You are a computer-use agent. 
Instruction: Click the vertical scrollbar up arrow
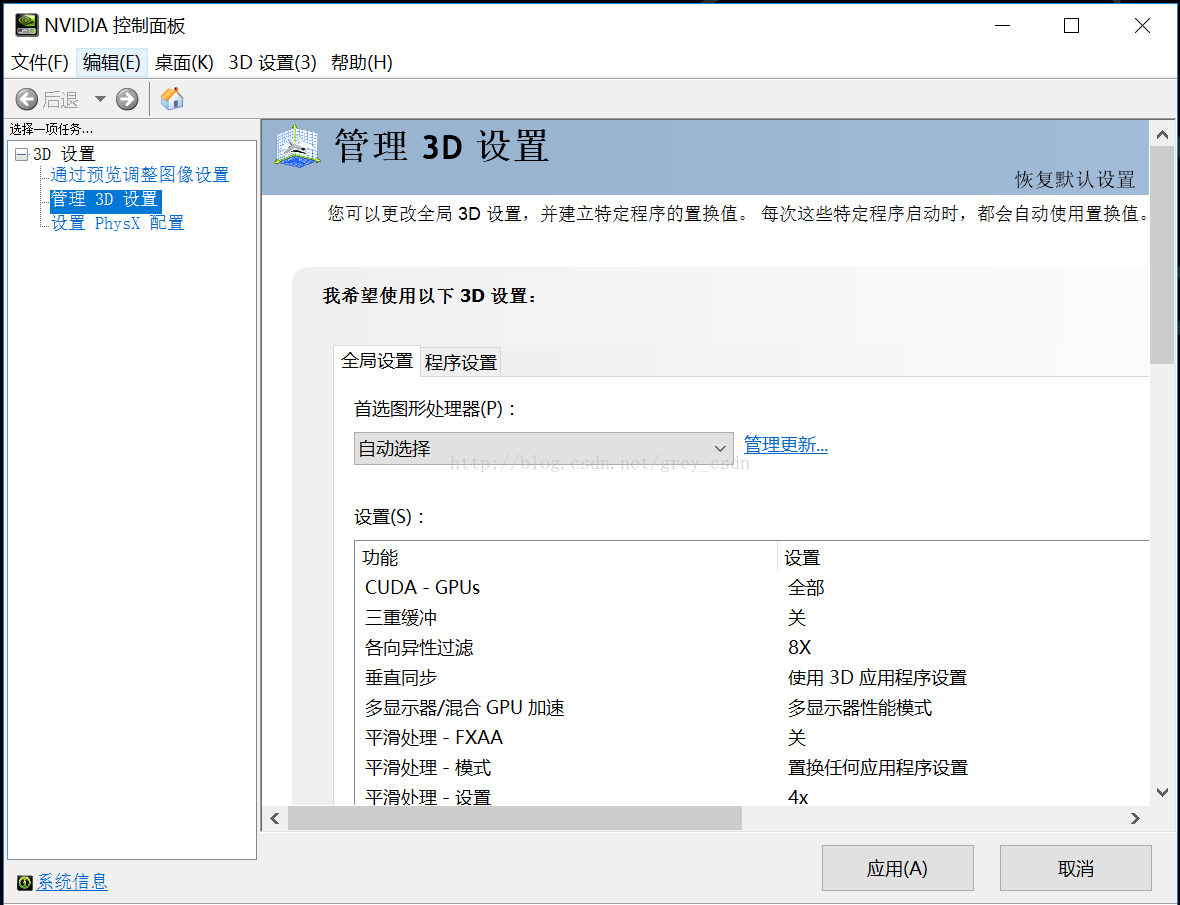[1163, 135]
